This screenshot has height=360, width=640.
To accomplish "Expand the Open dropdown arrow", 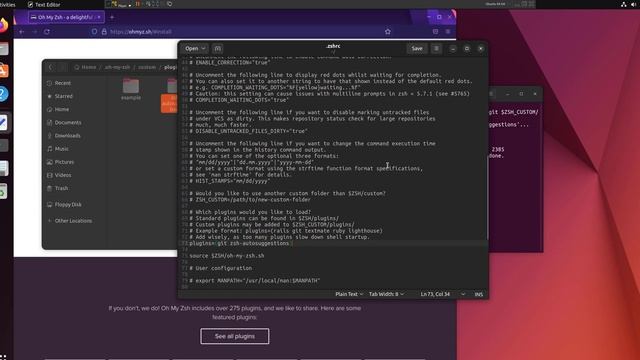I will coord(203,49).
